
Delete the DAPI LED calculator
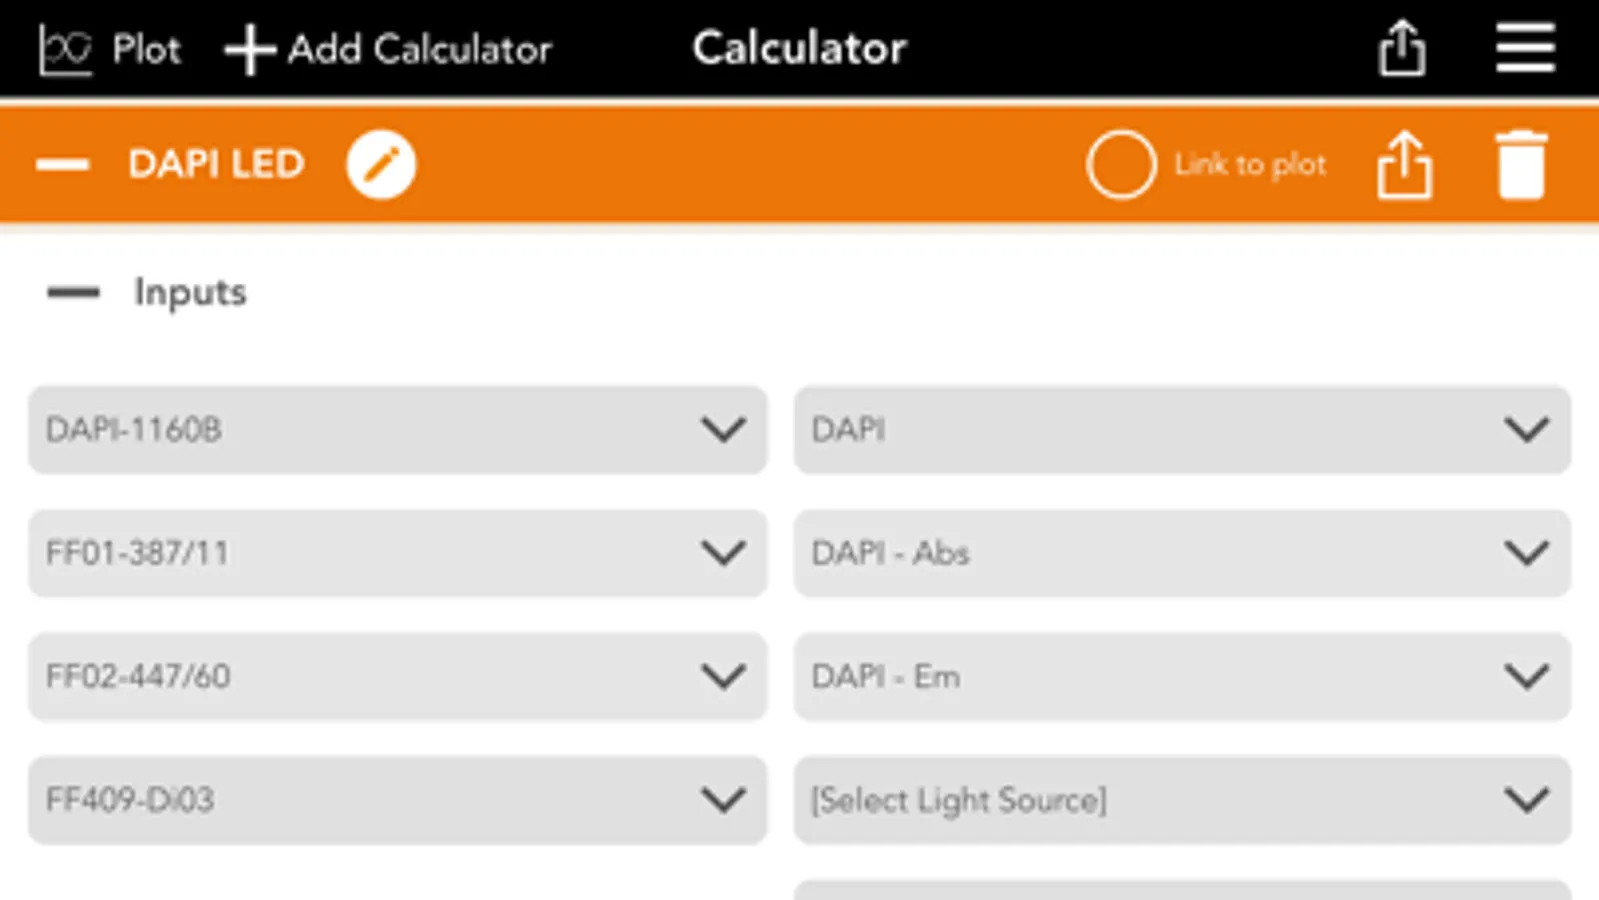[x=1521, y=165]
